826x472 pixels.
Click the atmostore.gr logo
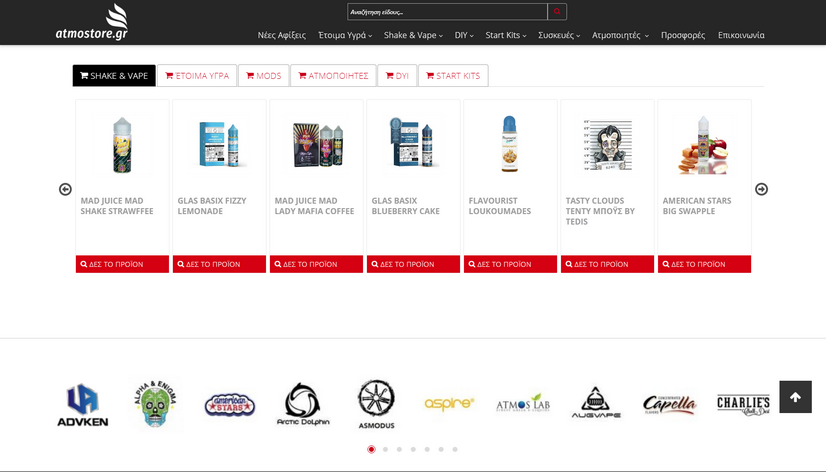pyautogui.click(x=92, y=22)
